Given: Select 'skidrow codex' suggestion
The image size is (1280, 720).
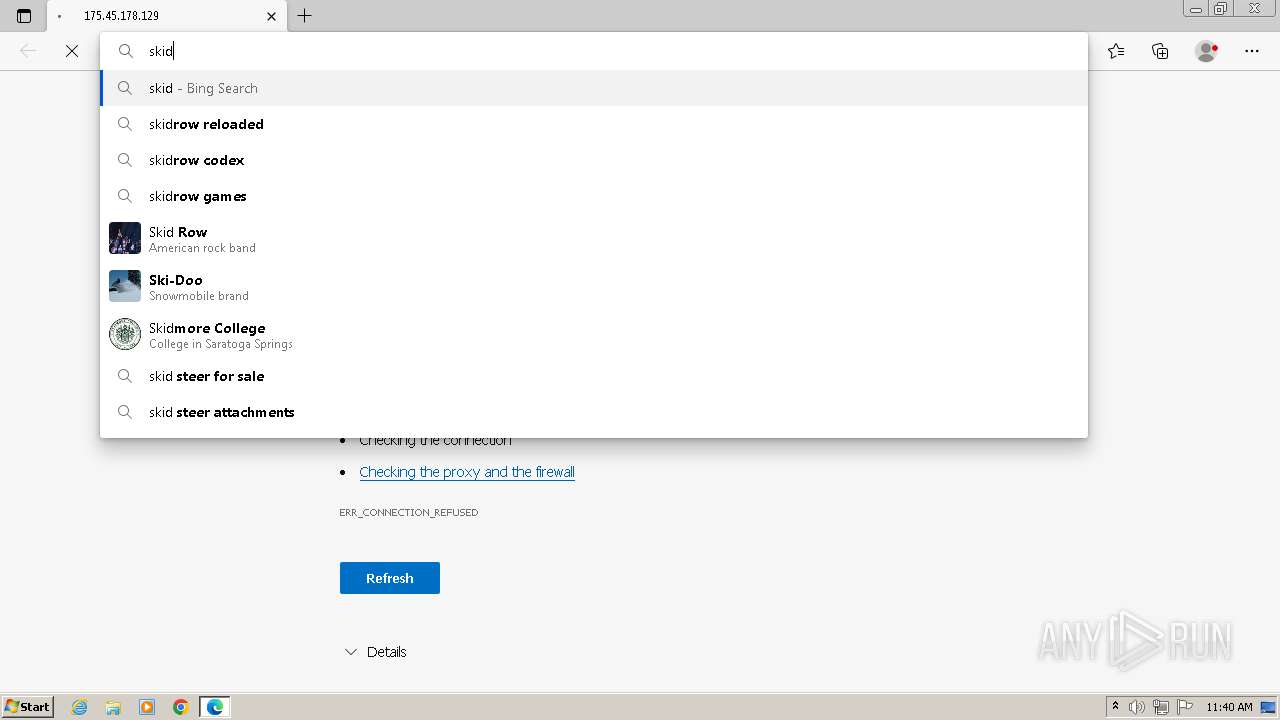Looking at the screenshot, I should pos(594,160).
